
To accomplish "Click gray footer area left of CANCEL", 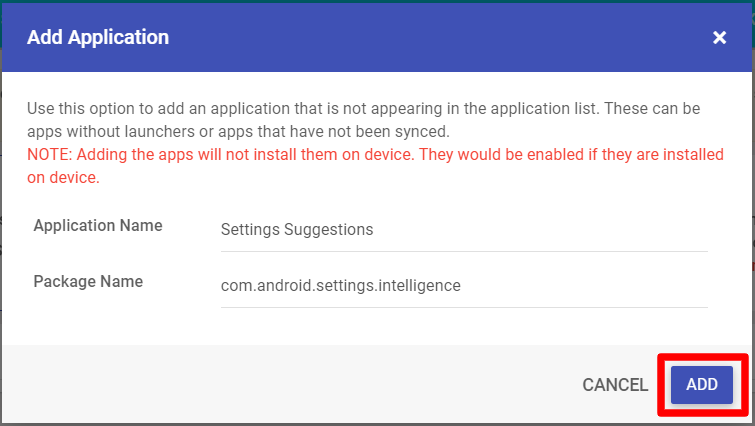I will coord(289,384).
